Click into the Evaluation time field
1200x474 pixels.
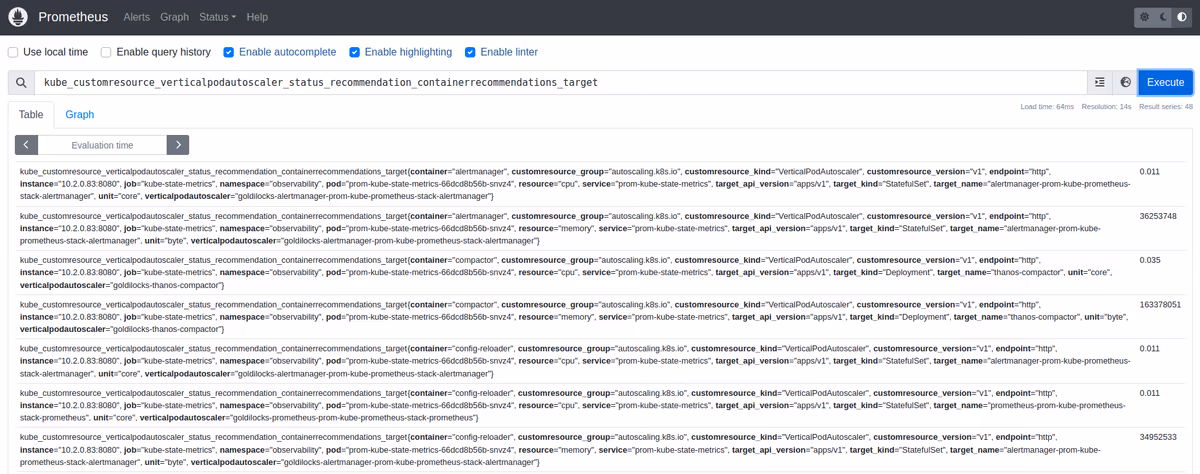(102, 145)
